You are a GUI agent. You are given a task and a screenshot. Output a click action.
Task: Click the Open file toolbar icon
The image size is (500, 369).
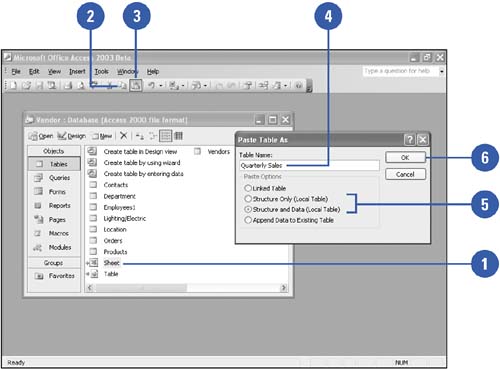26,86
